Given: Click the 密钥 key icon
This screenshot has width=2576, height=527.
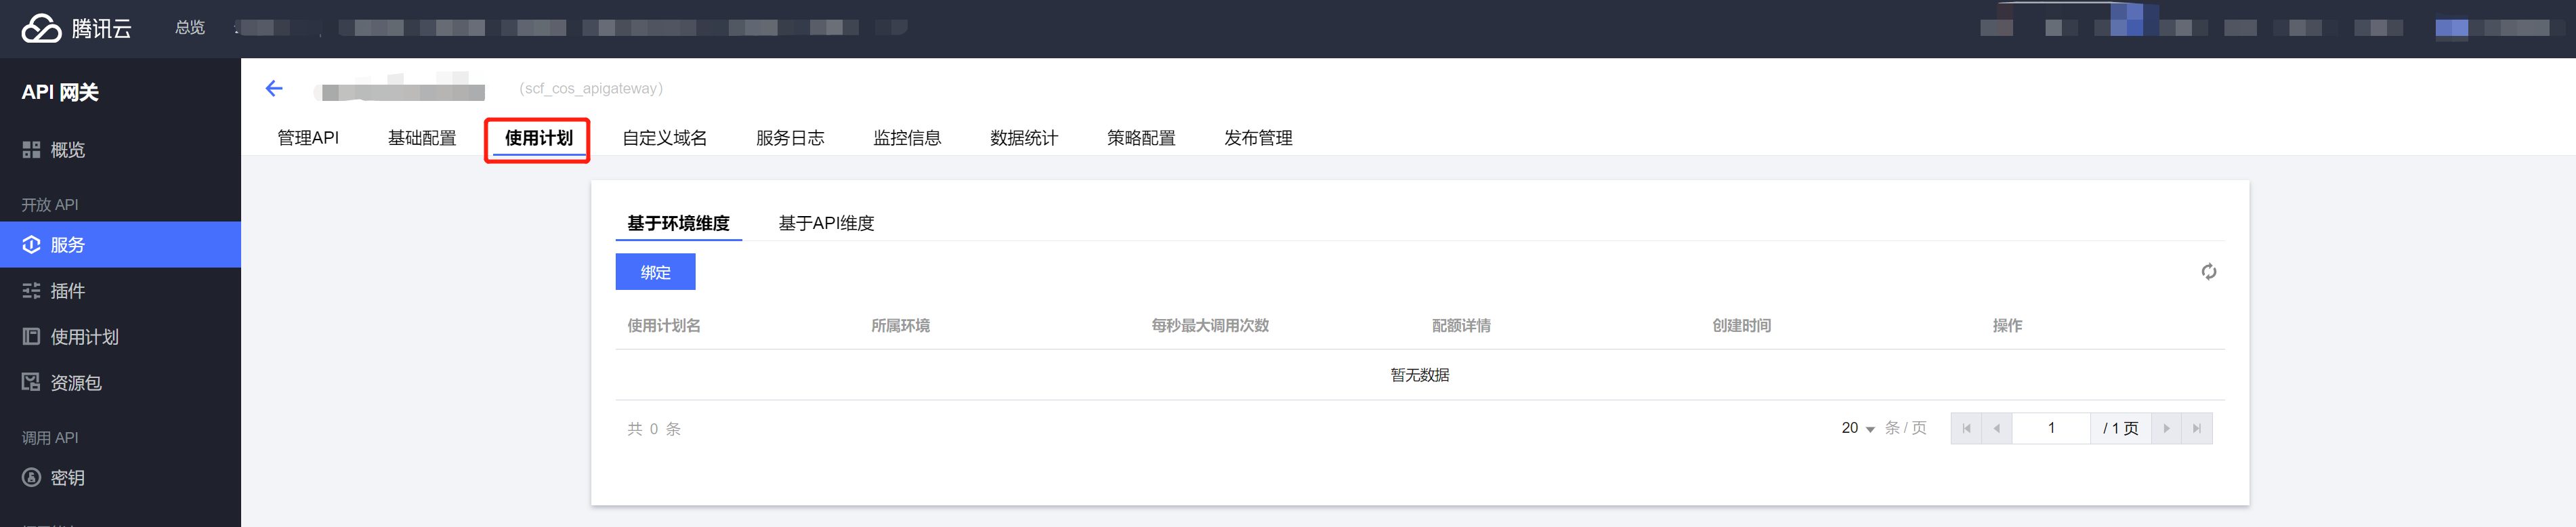Looking at the screenshot, I should (x=31, y=478).
